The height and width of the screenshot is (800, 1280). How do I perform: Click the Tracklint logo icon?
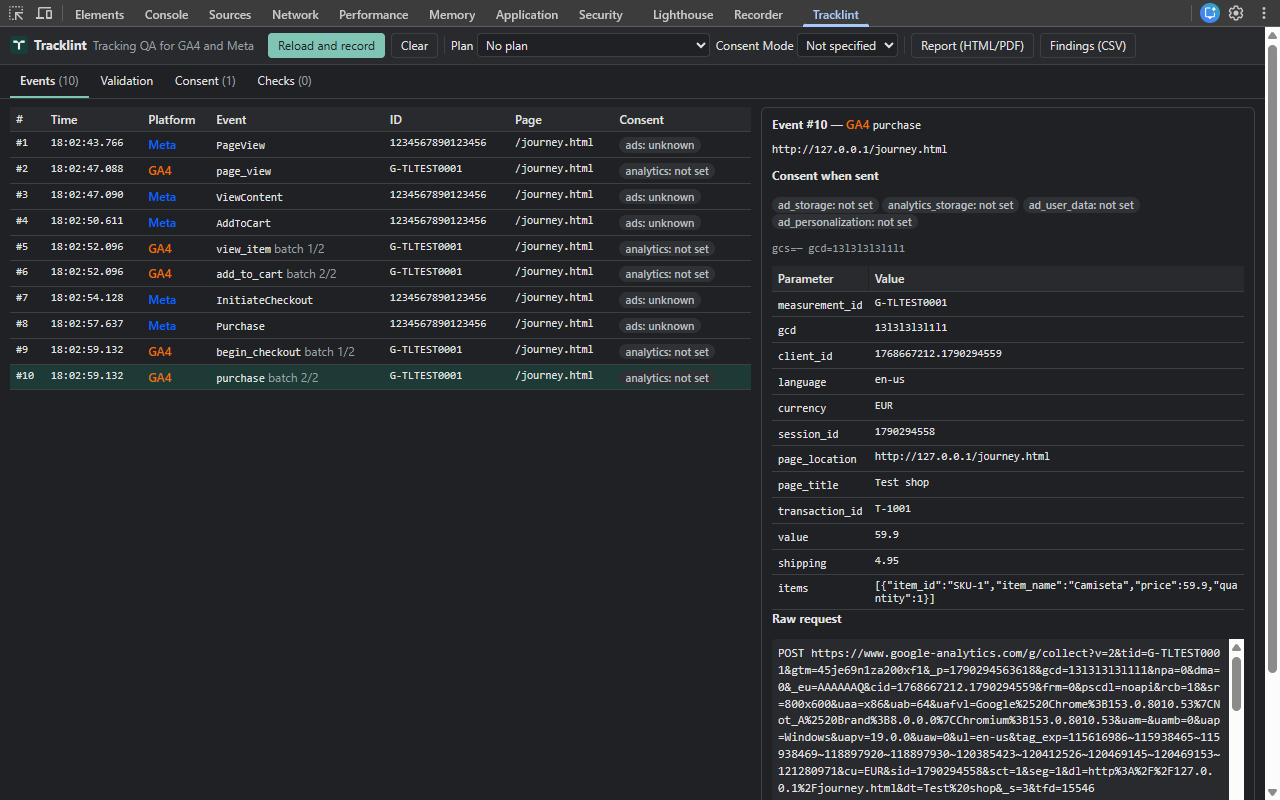point(19,46)
